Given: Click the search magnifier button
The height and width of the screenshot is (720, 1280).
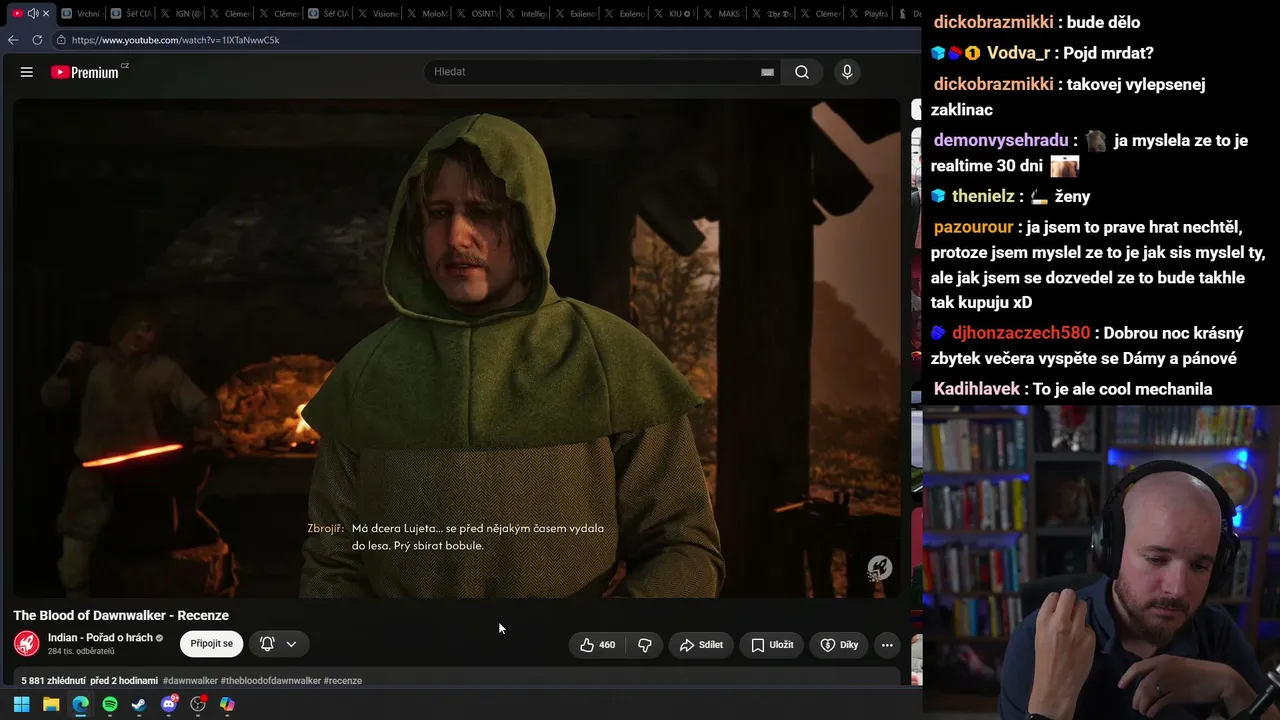Looking at the screenshot, I should point(802,72).
